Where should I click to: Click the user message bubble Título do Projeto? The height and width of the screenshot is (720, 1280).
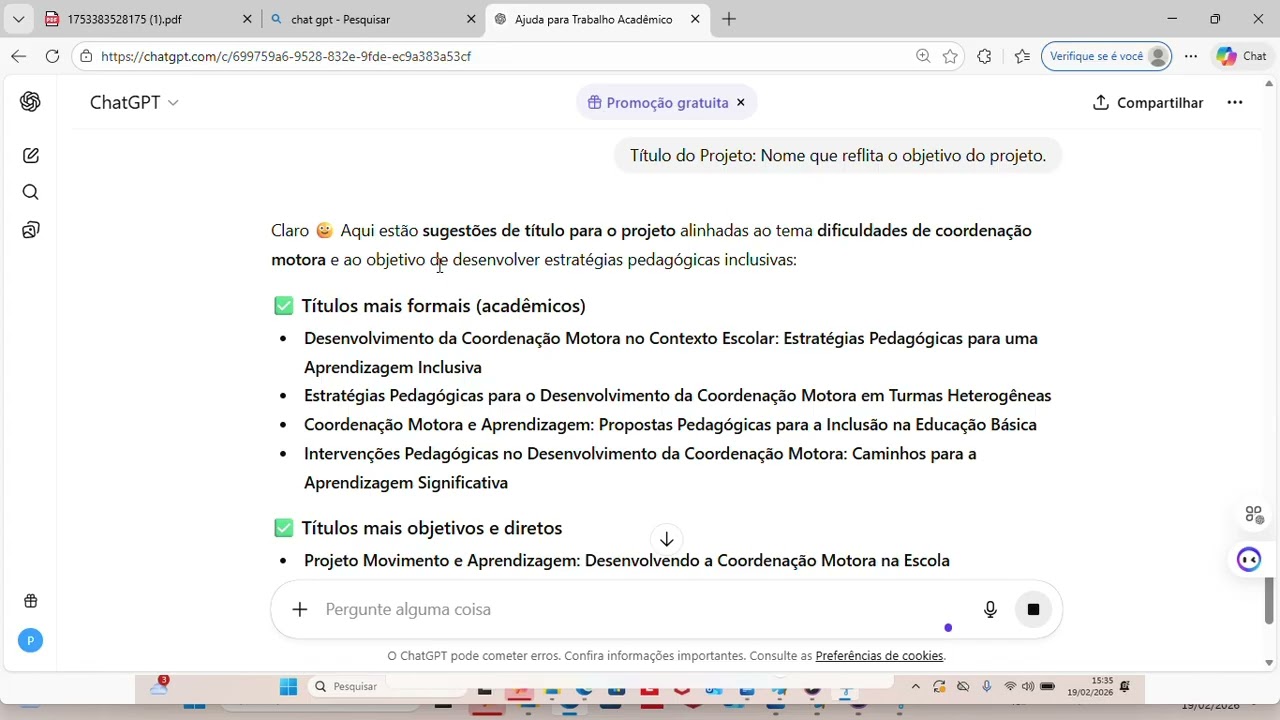tap(838, 155)
